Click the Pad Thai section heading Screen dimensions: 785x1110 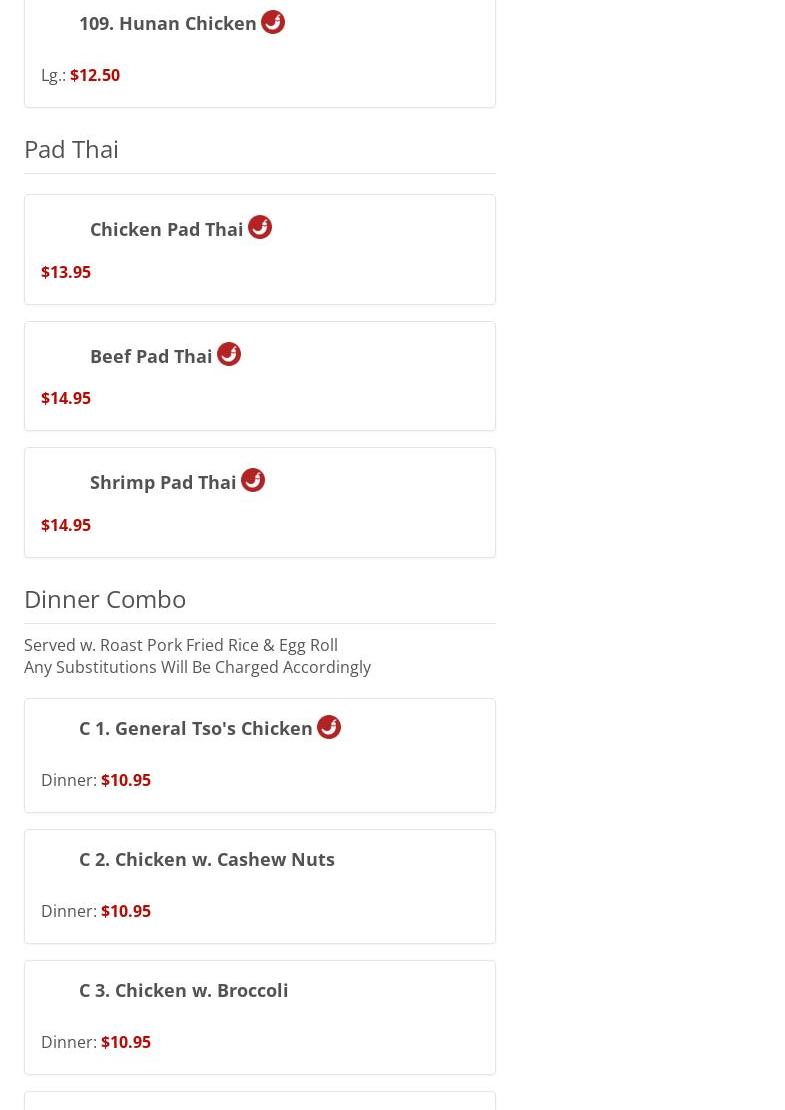pyautogui.click(x=71, y=149)
